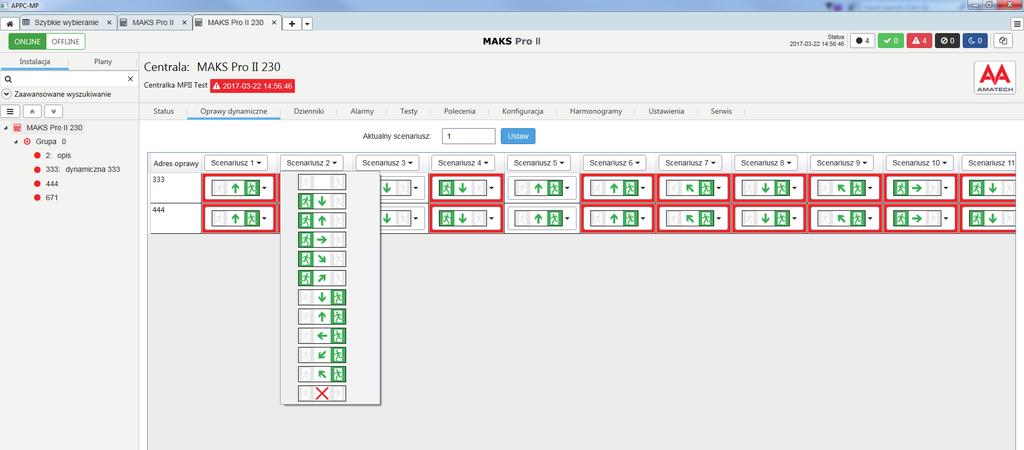
Task: Pick the red X blocked sign option
Action: point(322,393)
